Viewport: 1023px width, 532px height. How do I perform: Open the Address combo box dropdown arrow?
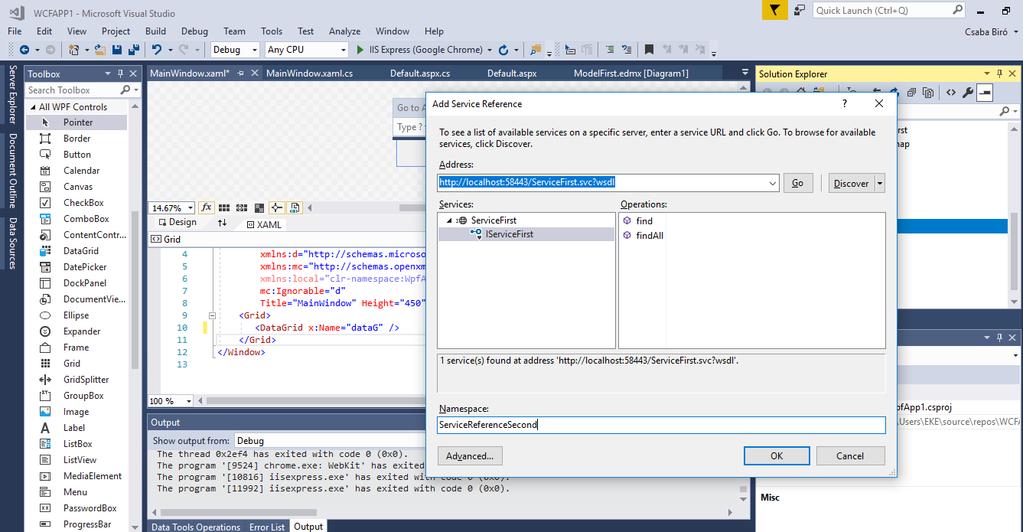[772, 183]
